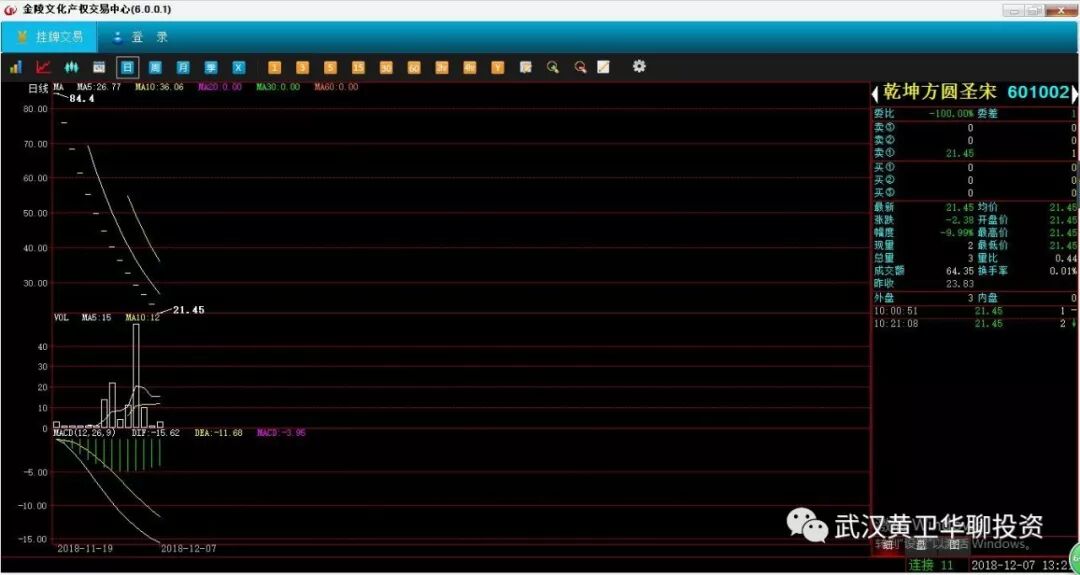Select the 15-minute interval button

click(x=358, y=67)
